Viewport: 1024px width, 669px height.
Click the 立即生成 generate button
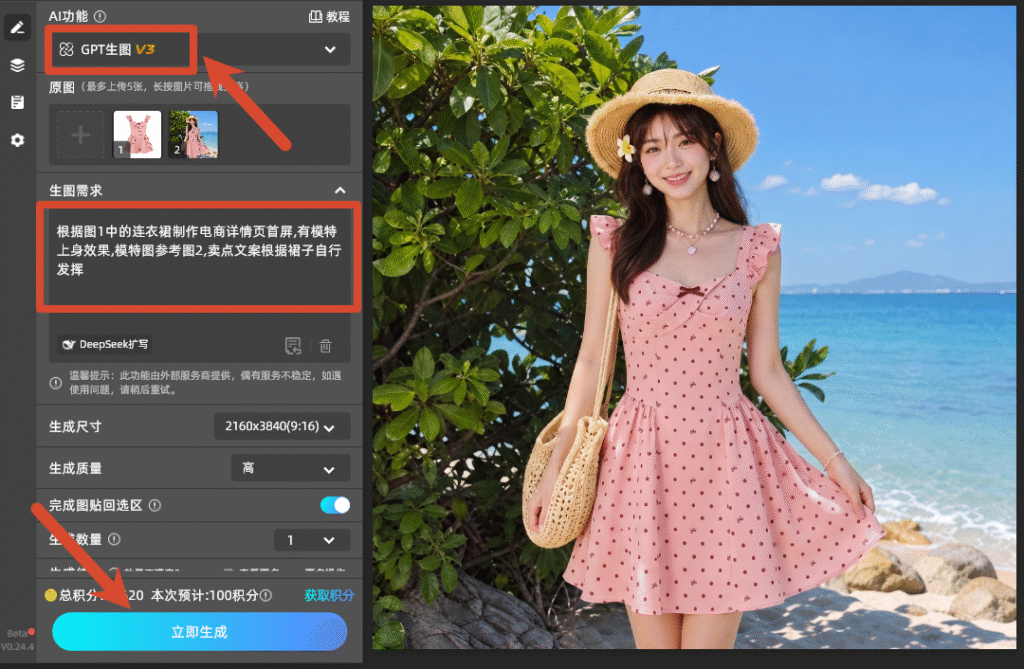click(199, 632)
